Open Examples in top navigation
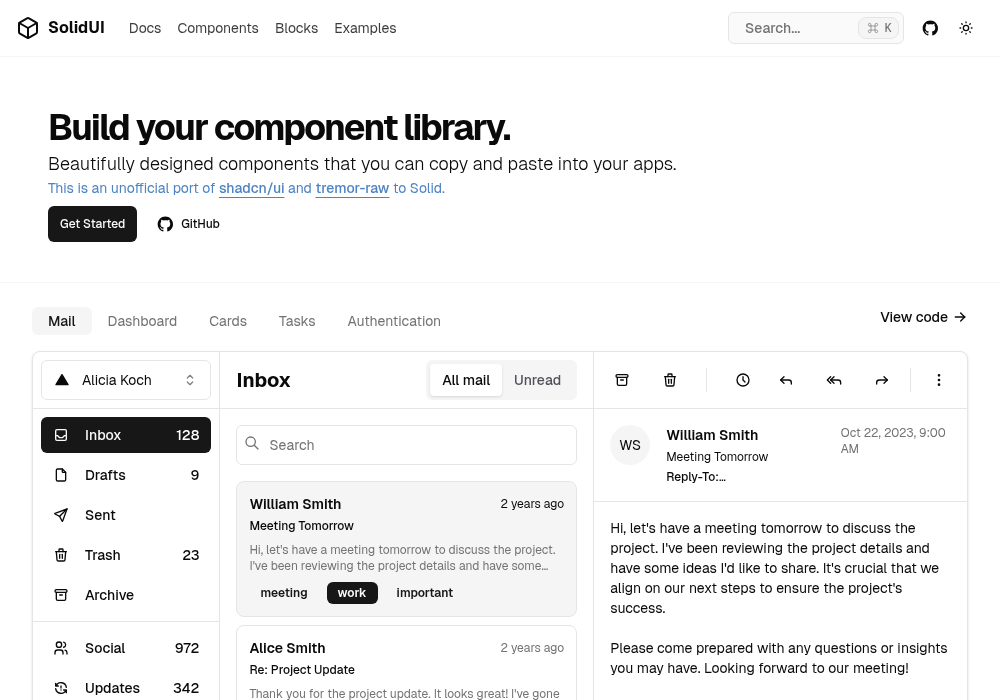The image size is (1000, 700). coord(365,28)
